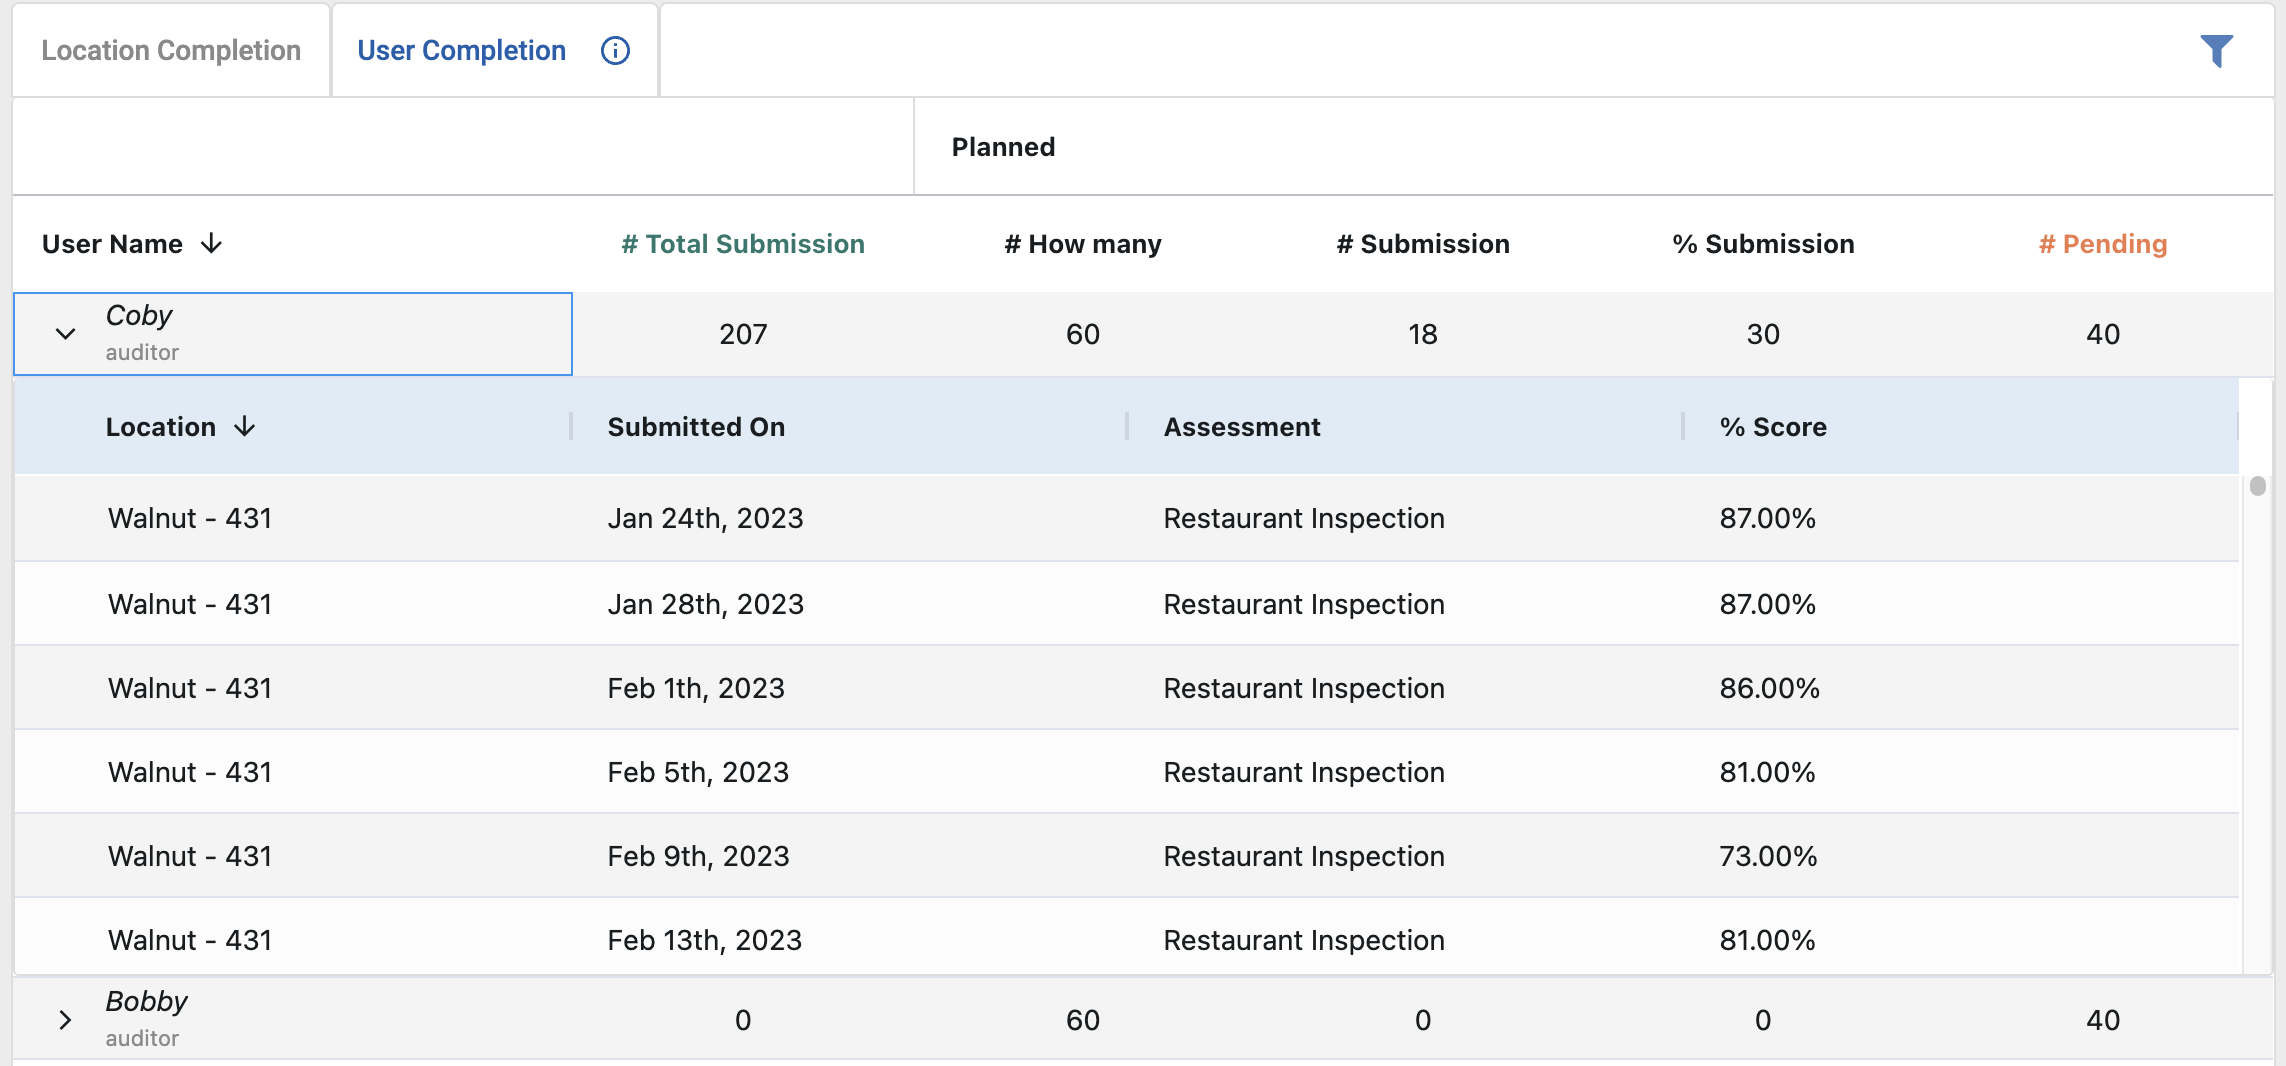Click the sort arrow beside Location column
The image size is (2286, 1066).
click(246, 426)
